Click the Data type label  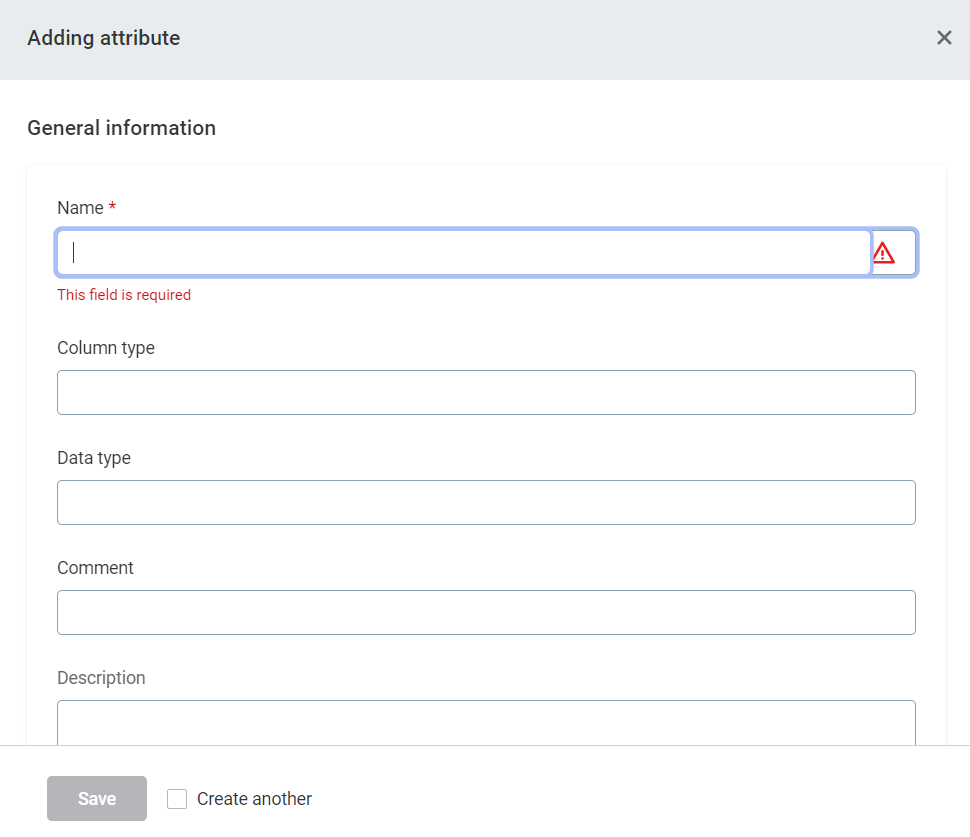pos(94,458)
